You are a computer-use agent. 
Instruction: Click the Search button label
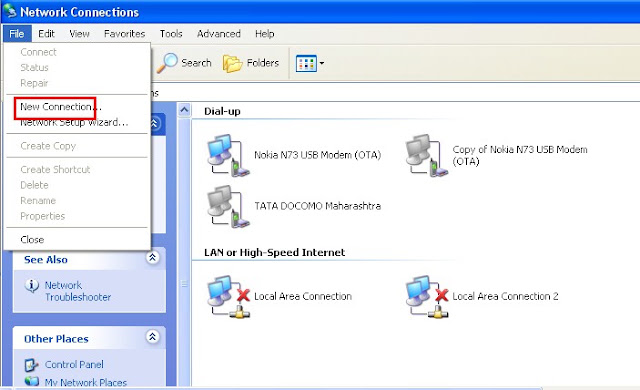click(196, 63)
